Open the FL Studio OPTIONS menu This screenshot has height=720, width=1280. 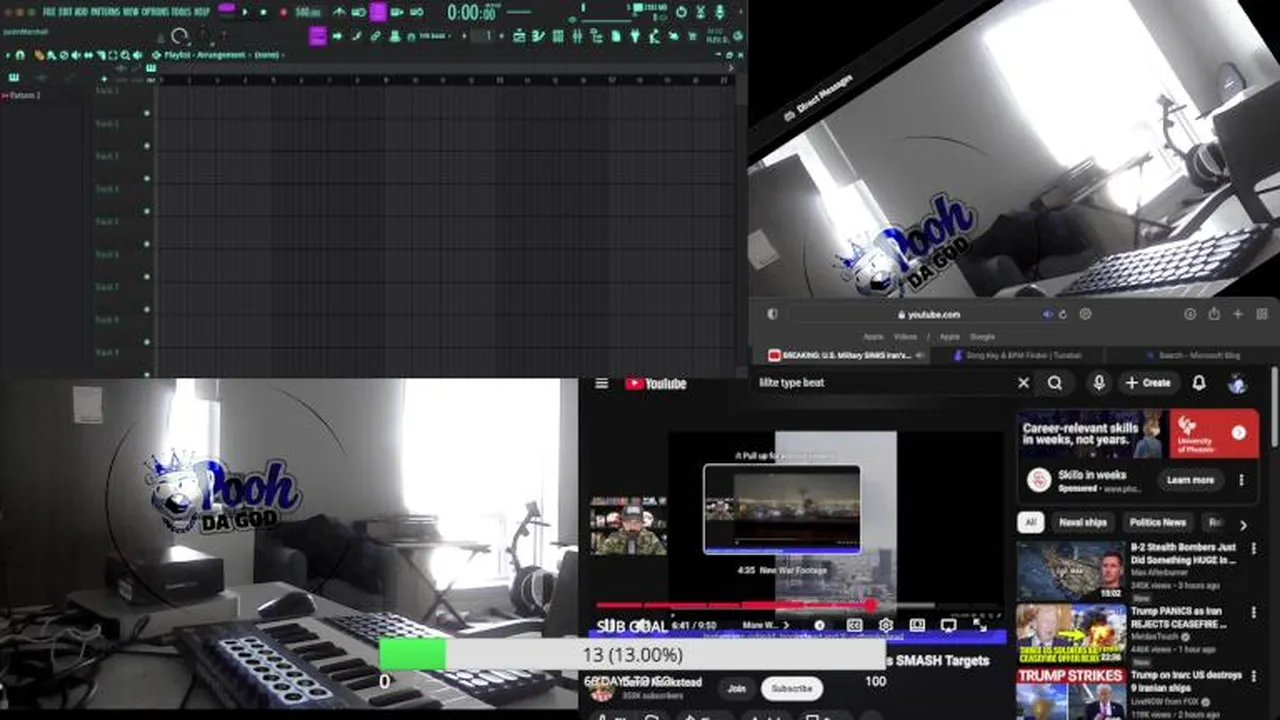click(155, 11)
